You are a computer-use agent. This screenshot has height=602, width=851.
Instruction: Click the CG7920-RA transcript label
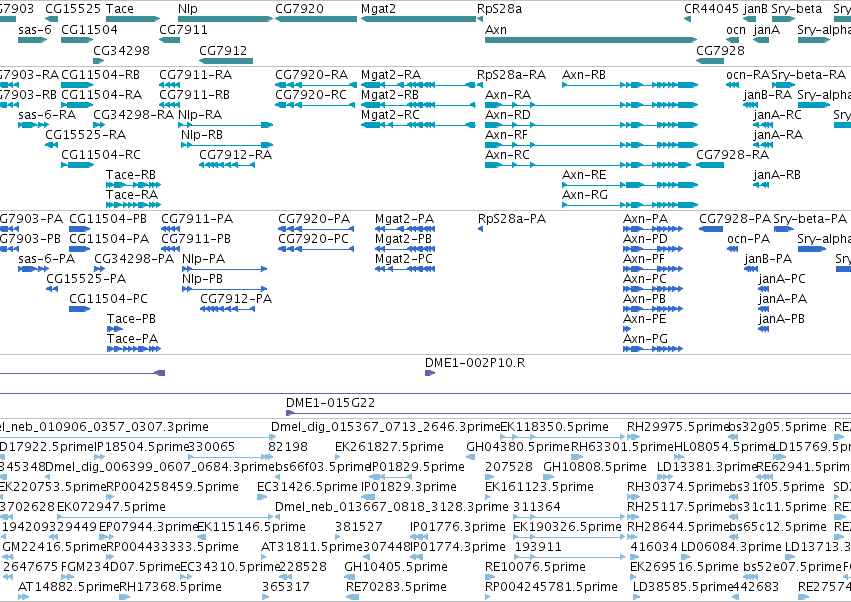click(312, 75)
